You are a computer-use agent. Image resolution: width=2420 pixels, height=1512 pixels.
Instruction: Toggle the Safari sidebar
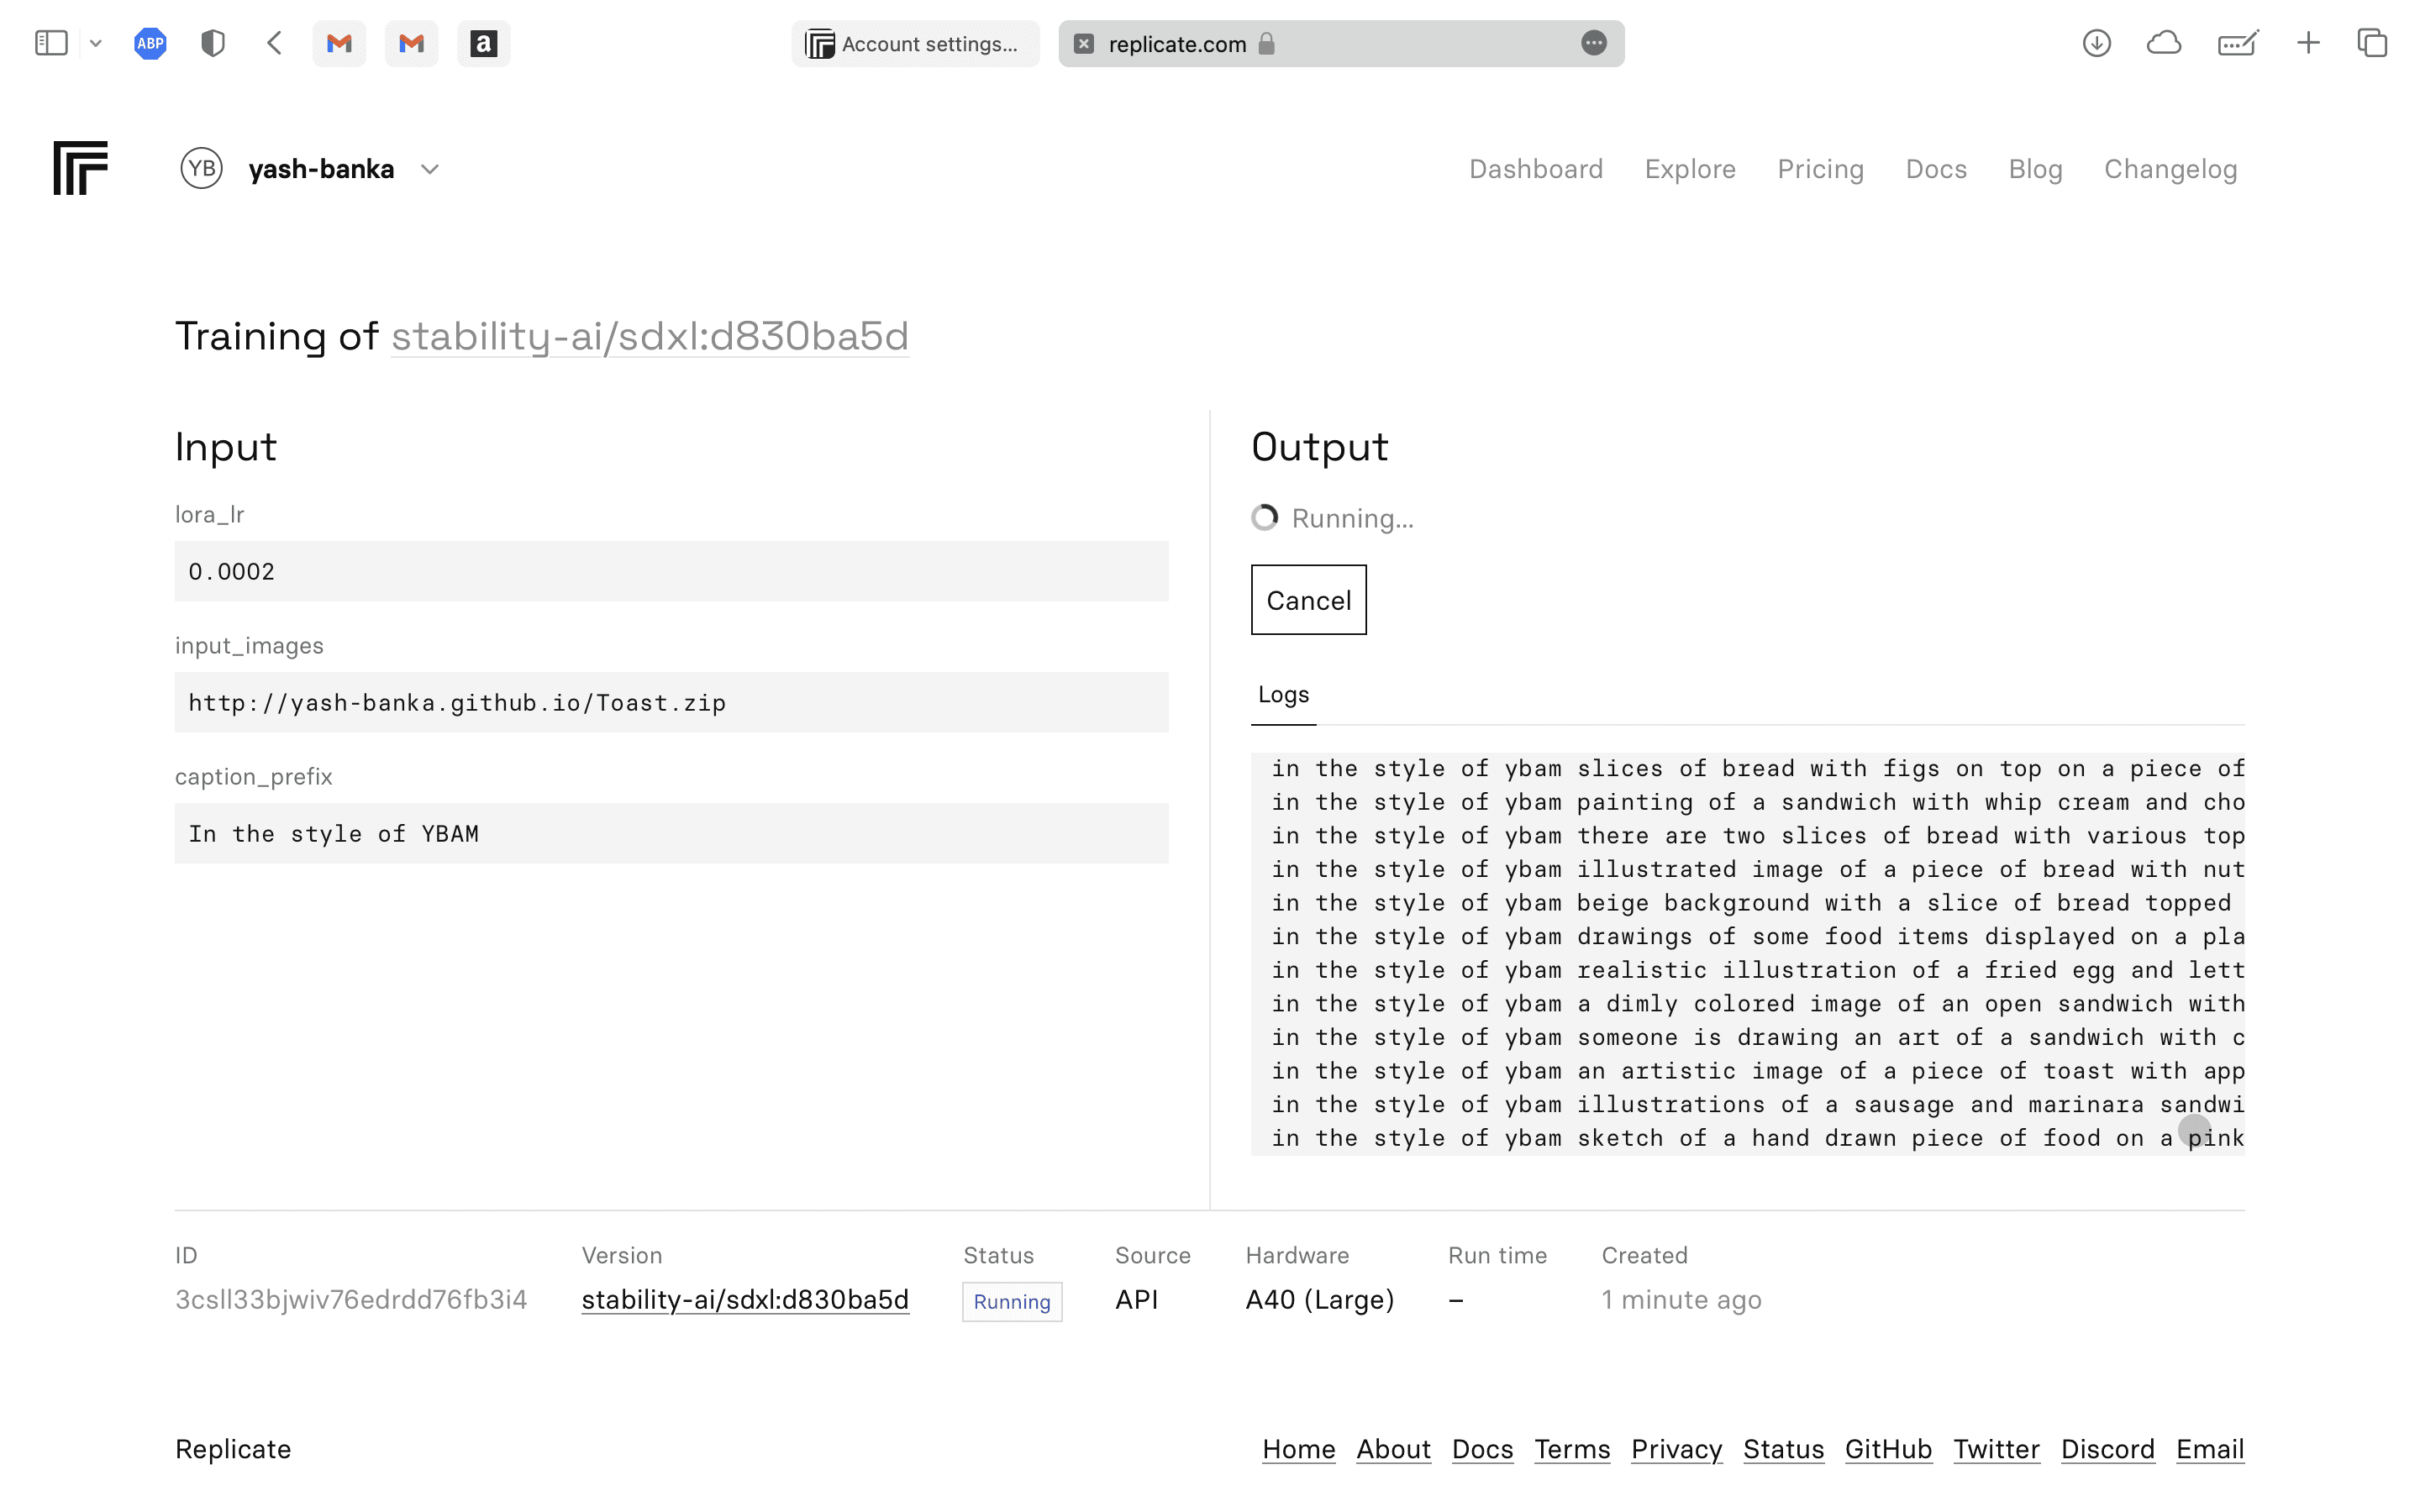[51, 43]
